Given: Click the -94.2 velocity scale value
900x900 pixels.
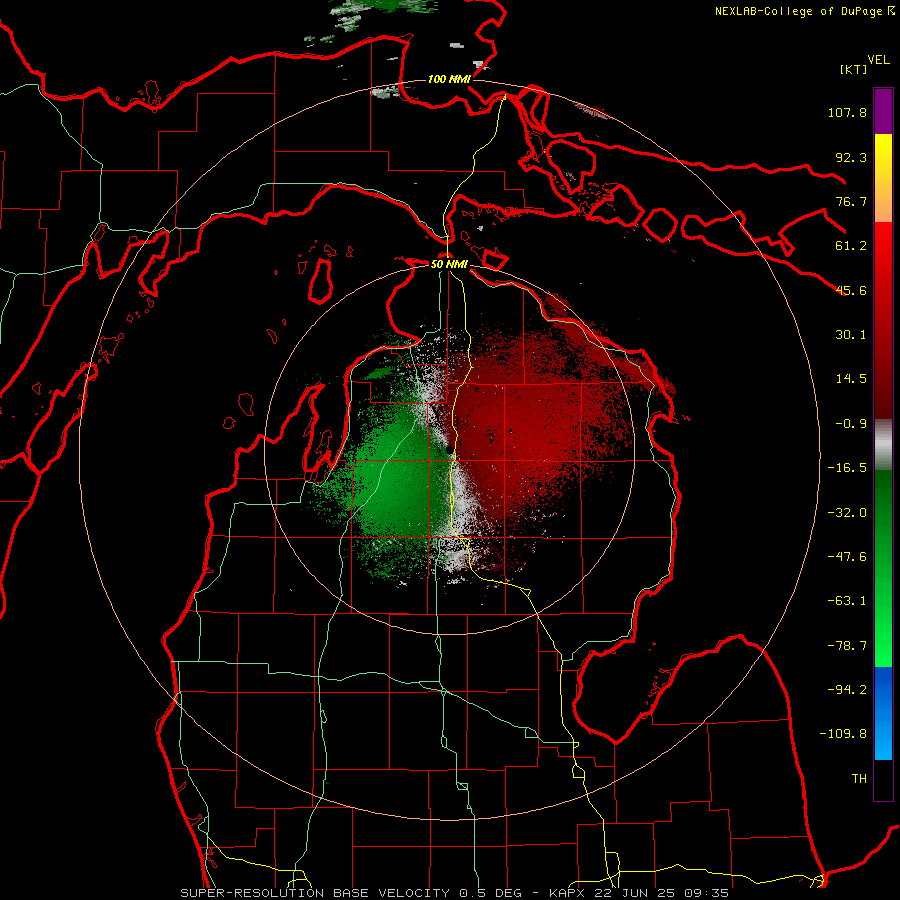Looking at the screenshot, I should coord(847,689).
